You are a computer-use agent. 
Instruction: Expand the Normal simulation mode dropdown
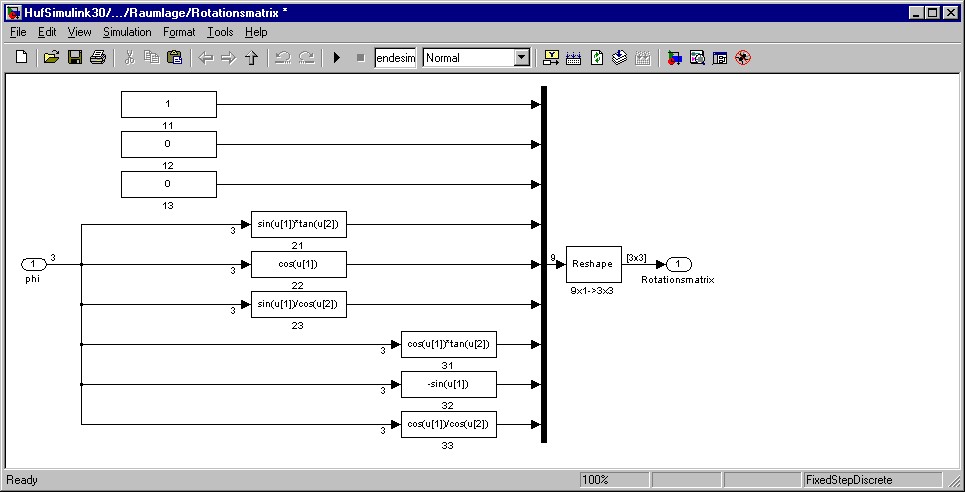(x=521, y=58)
